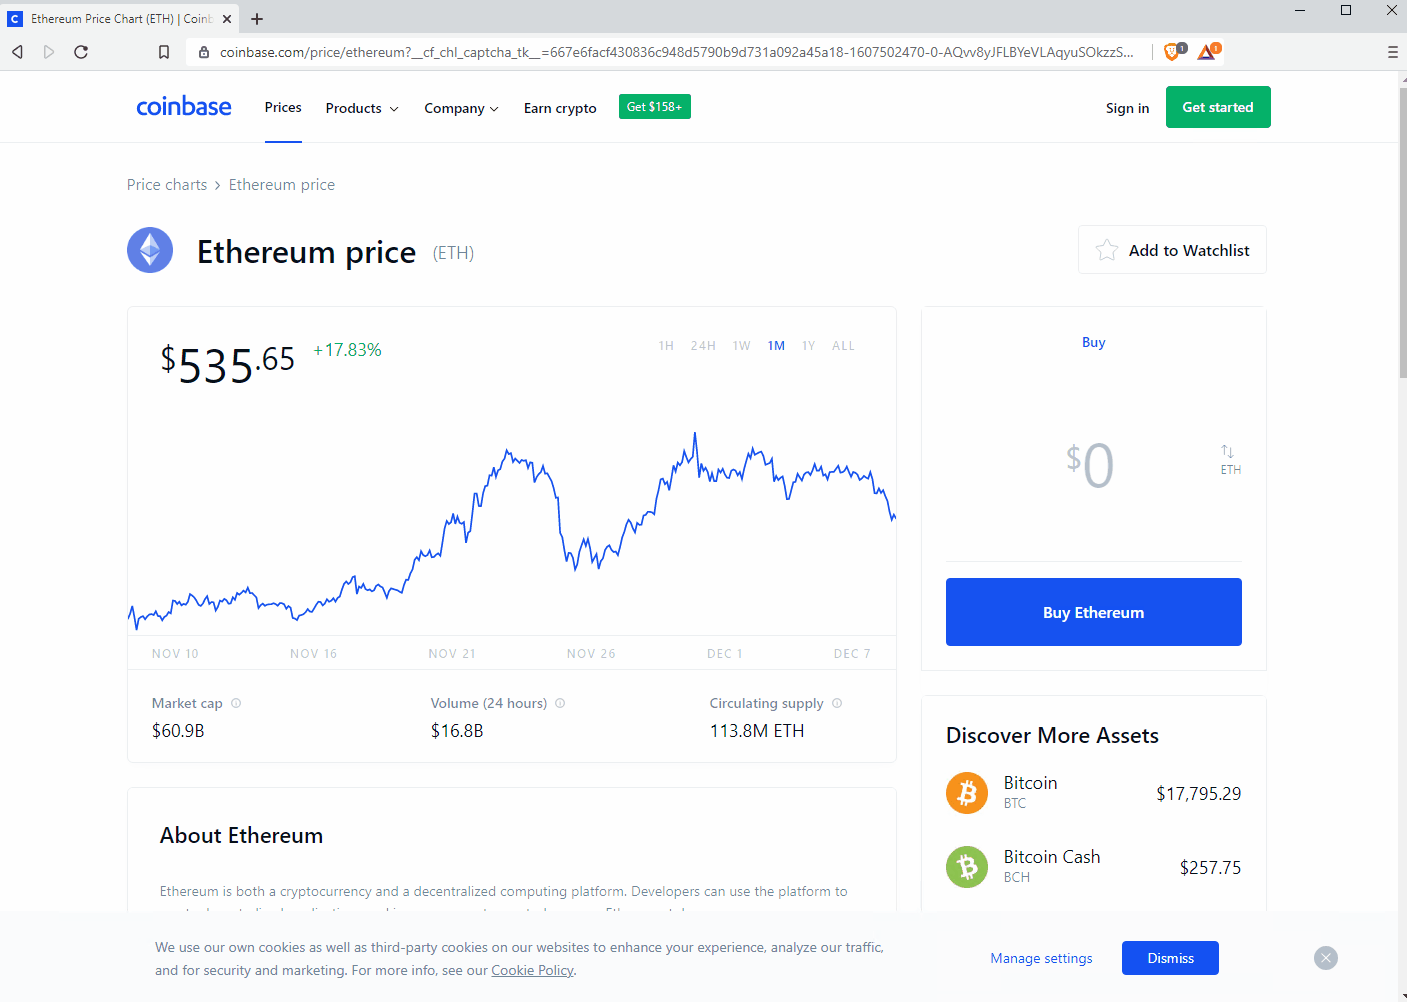Open the browser hamburger menu
This screenshot has height=1002, width=1407.
tap(1392, 51)
